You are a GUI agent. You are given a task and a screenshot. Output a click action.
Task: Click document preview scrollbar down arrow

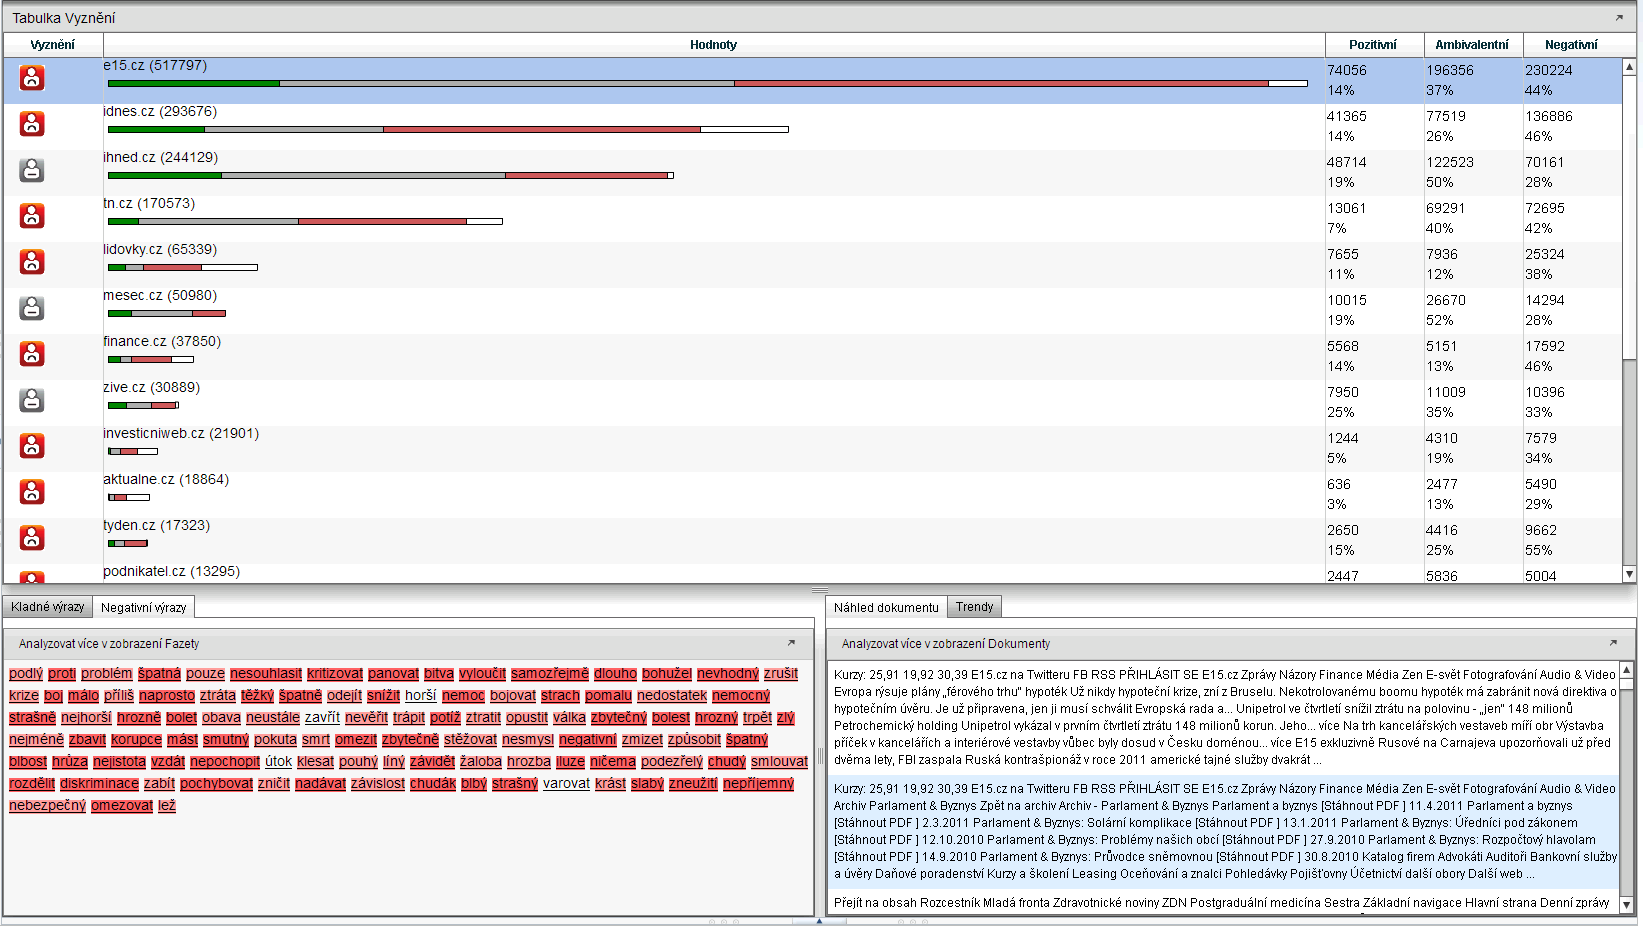pos(1627,904)
